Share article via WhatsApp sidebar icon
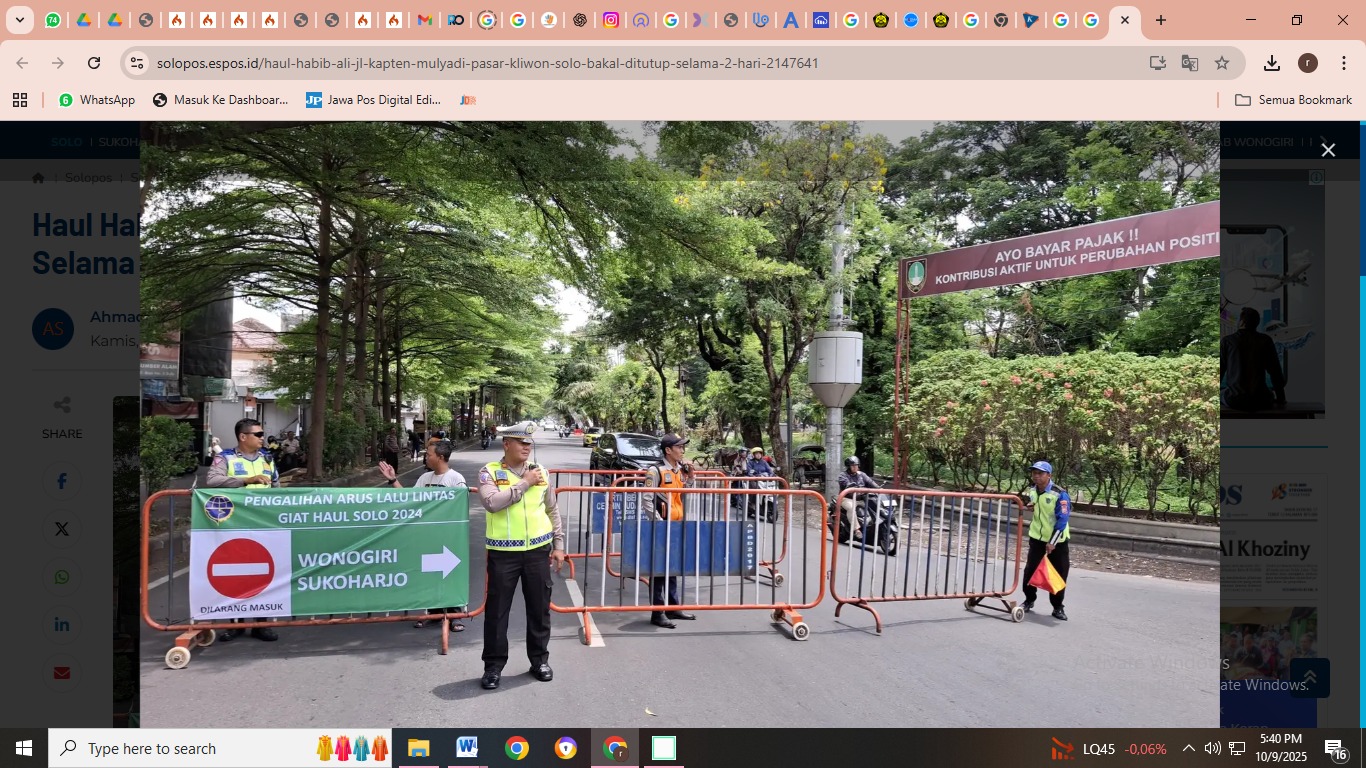 coord(62,577)
